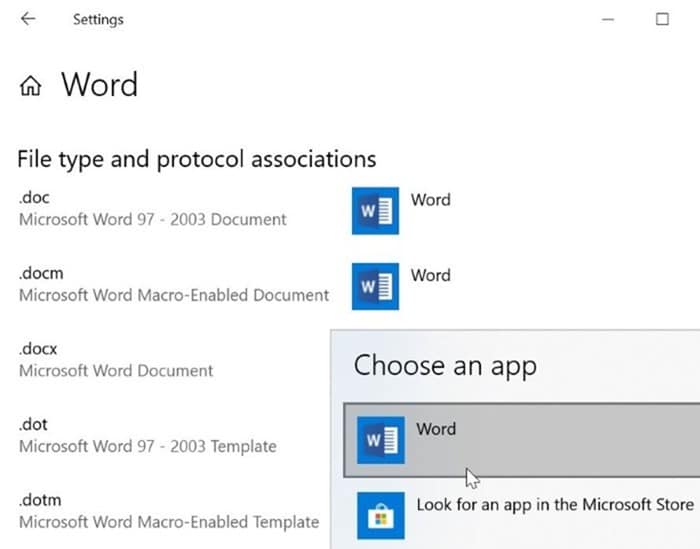Click Microsoft Word Macro-Enabled Template description
Screen dimensions: 700x549
(x=169, y=522)
